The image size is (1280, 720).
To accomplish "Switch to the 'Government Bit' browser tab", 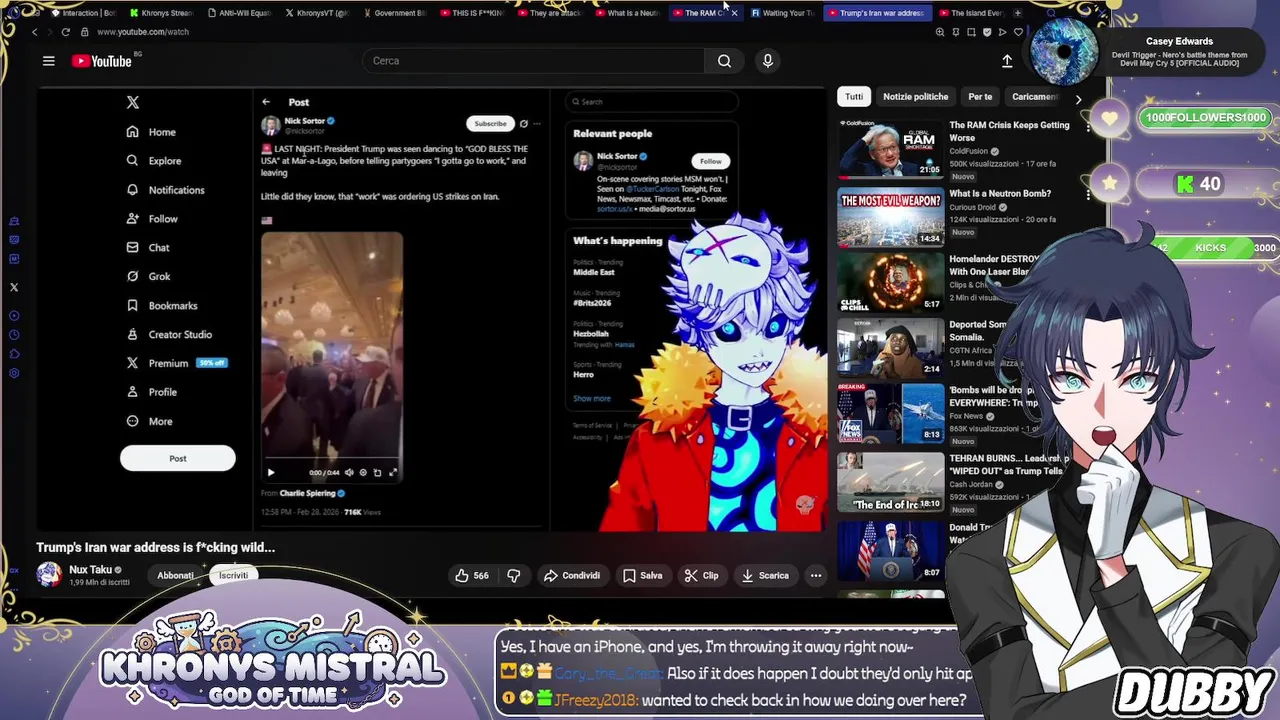I will point(394,13).
